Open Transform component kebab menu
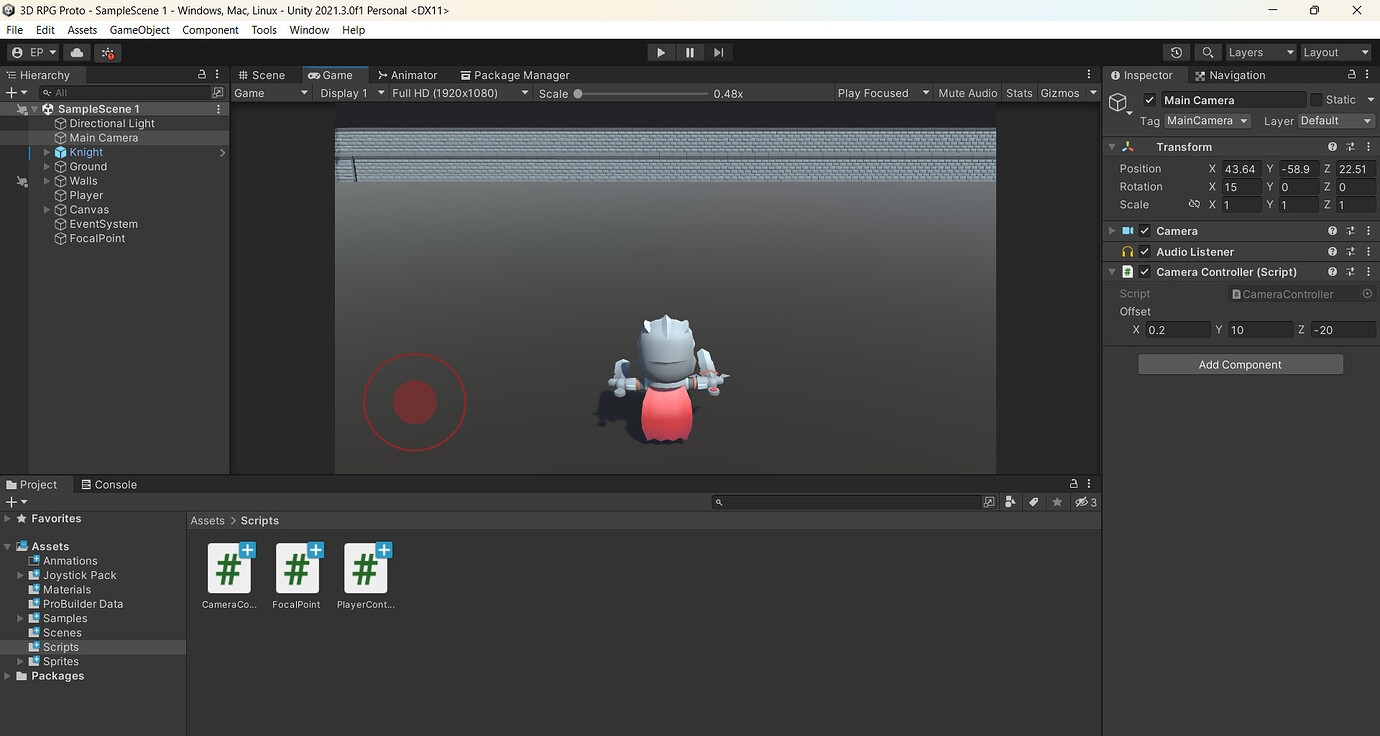The image size is (1380, 736). [1368, 147]
